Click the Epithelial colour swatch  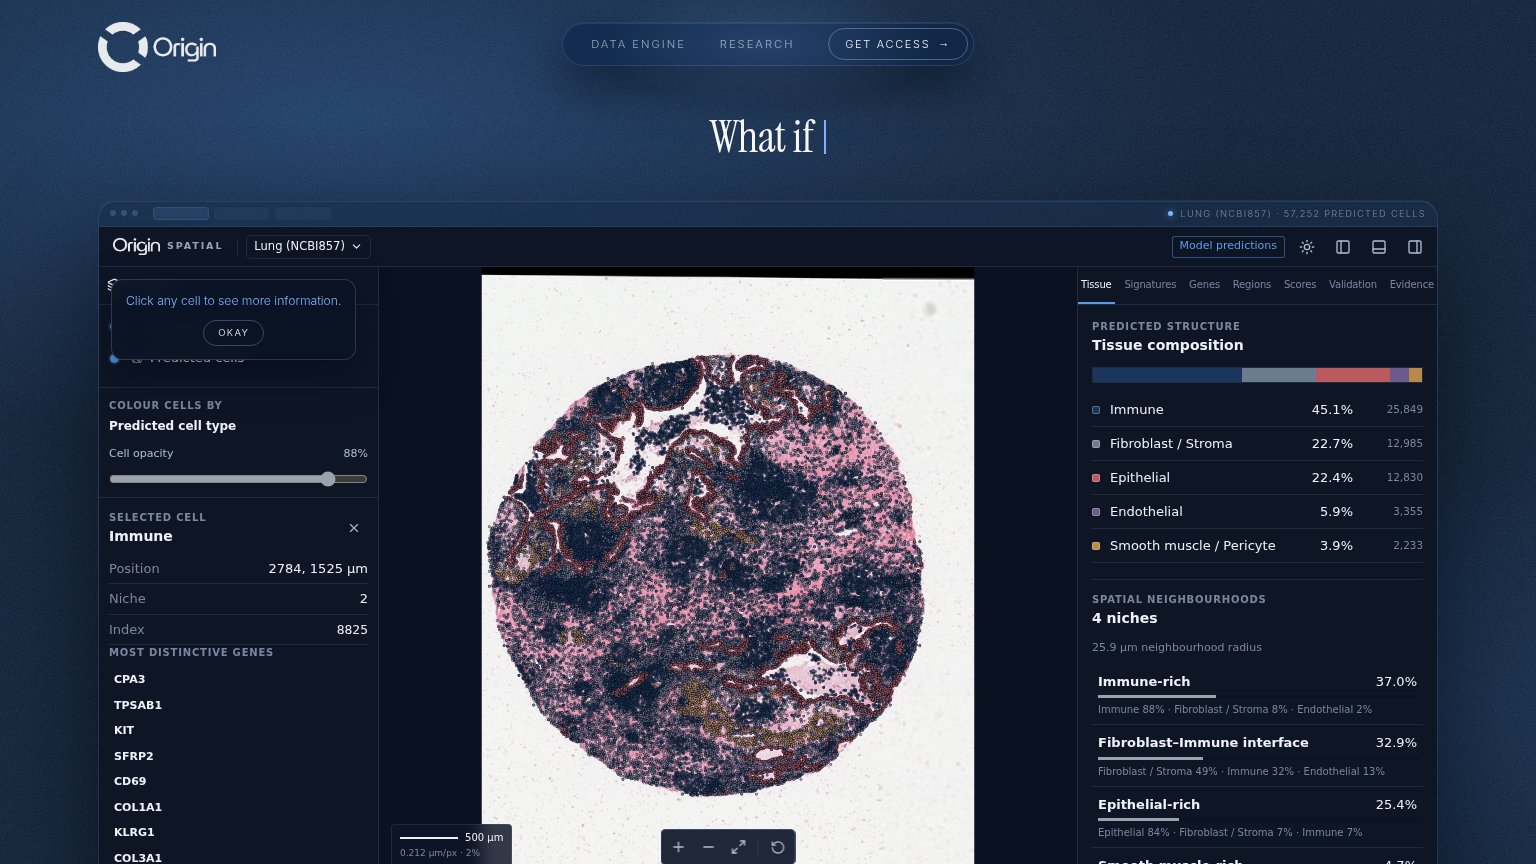1096,478
